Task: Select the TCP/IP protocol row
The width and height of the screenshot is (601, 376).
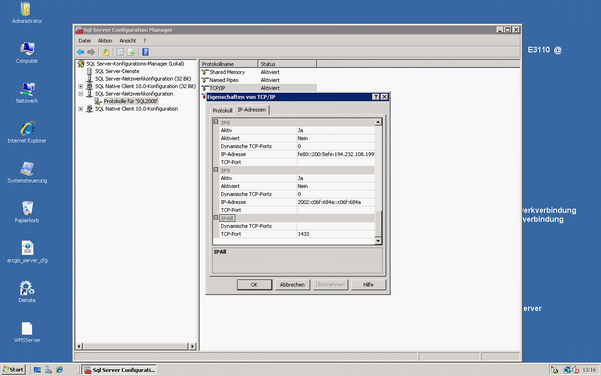Action: [x=259, y=88]
